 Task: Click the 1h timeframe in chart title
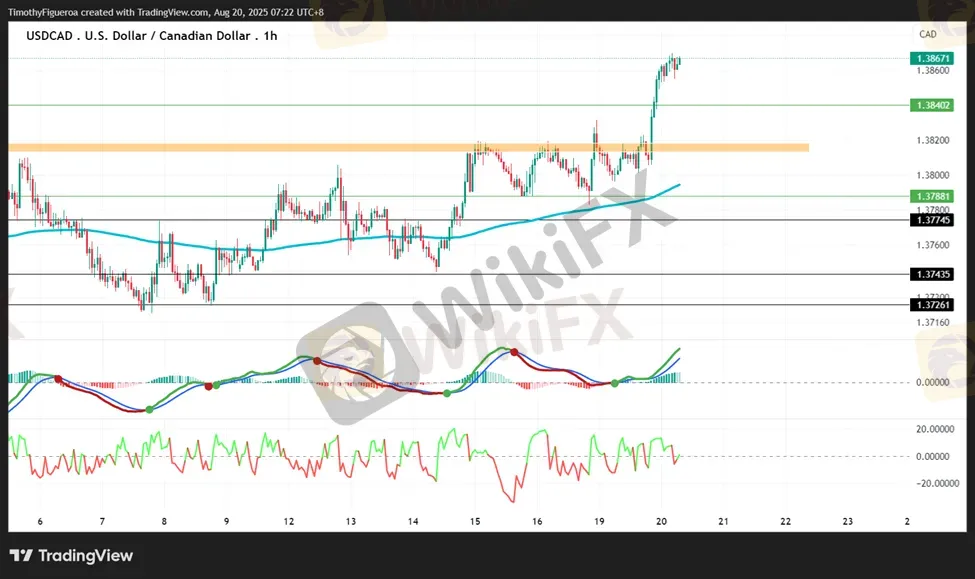coord(270,35)
